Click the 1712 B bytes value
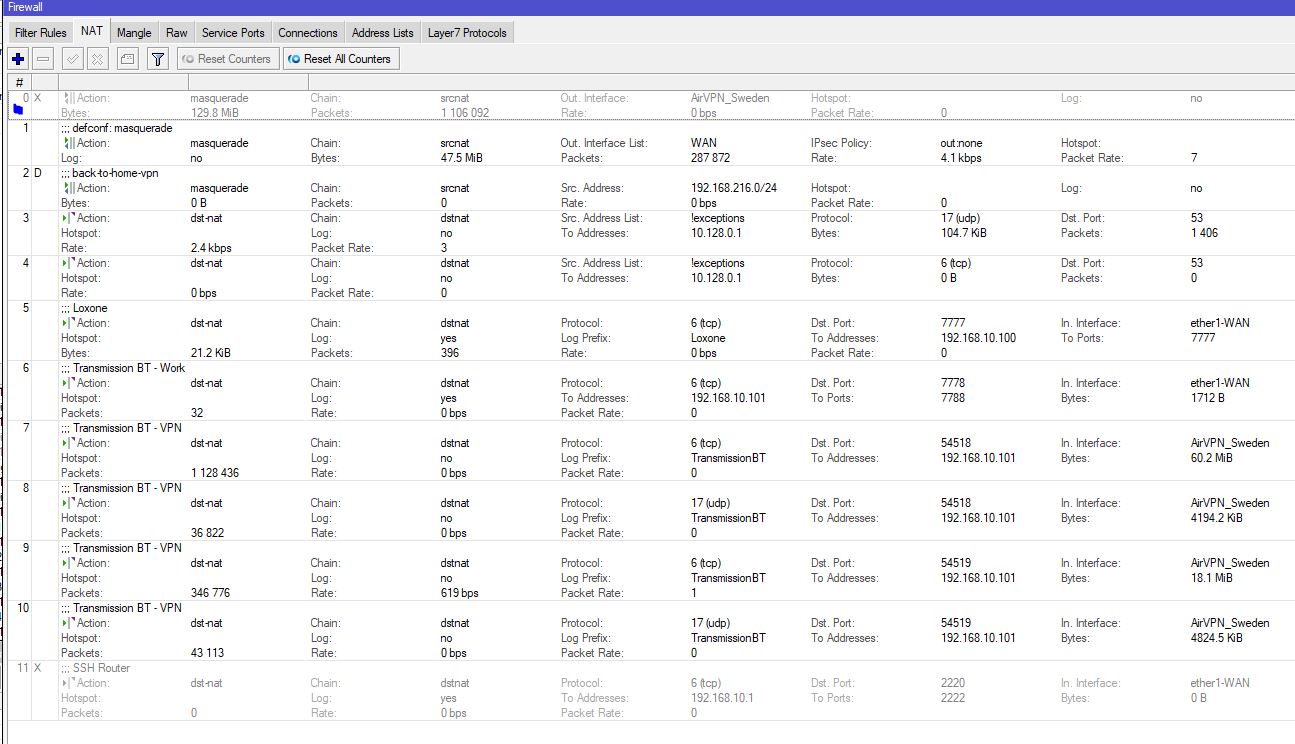The width and height of the screenshot is (1295, 744). pyautogui.click(x=1208, y=398)
